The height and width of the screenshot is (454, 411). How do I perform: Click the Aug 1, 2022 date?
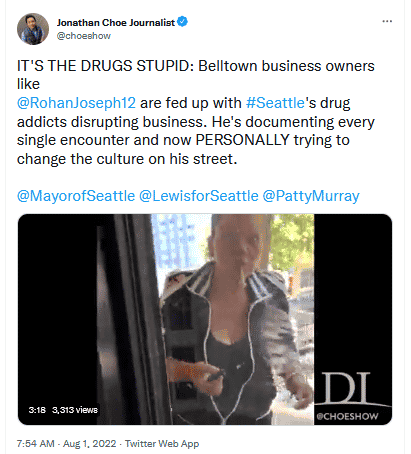(90, 444)
